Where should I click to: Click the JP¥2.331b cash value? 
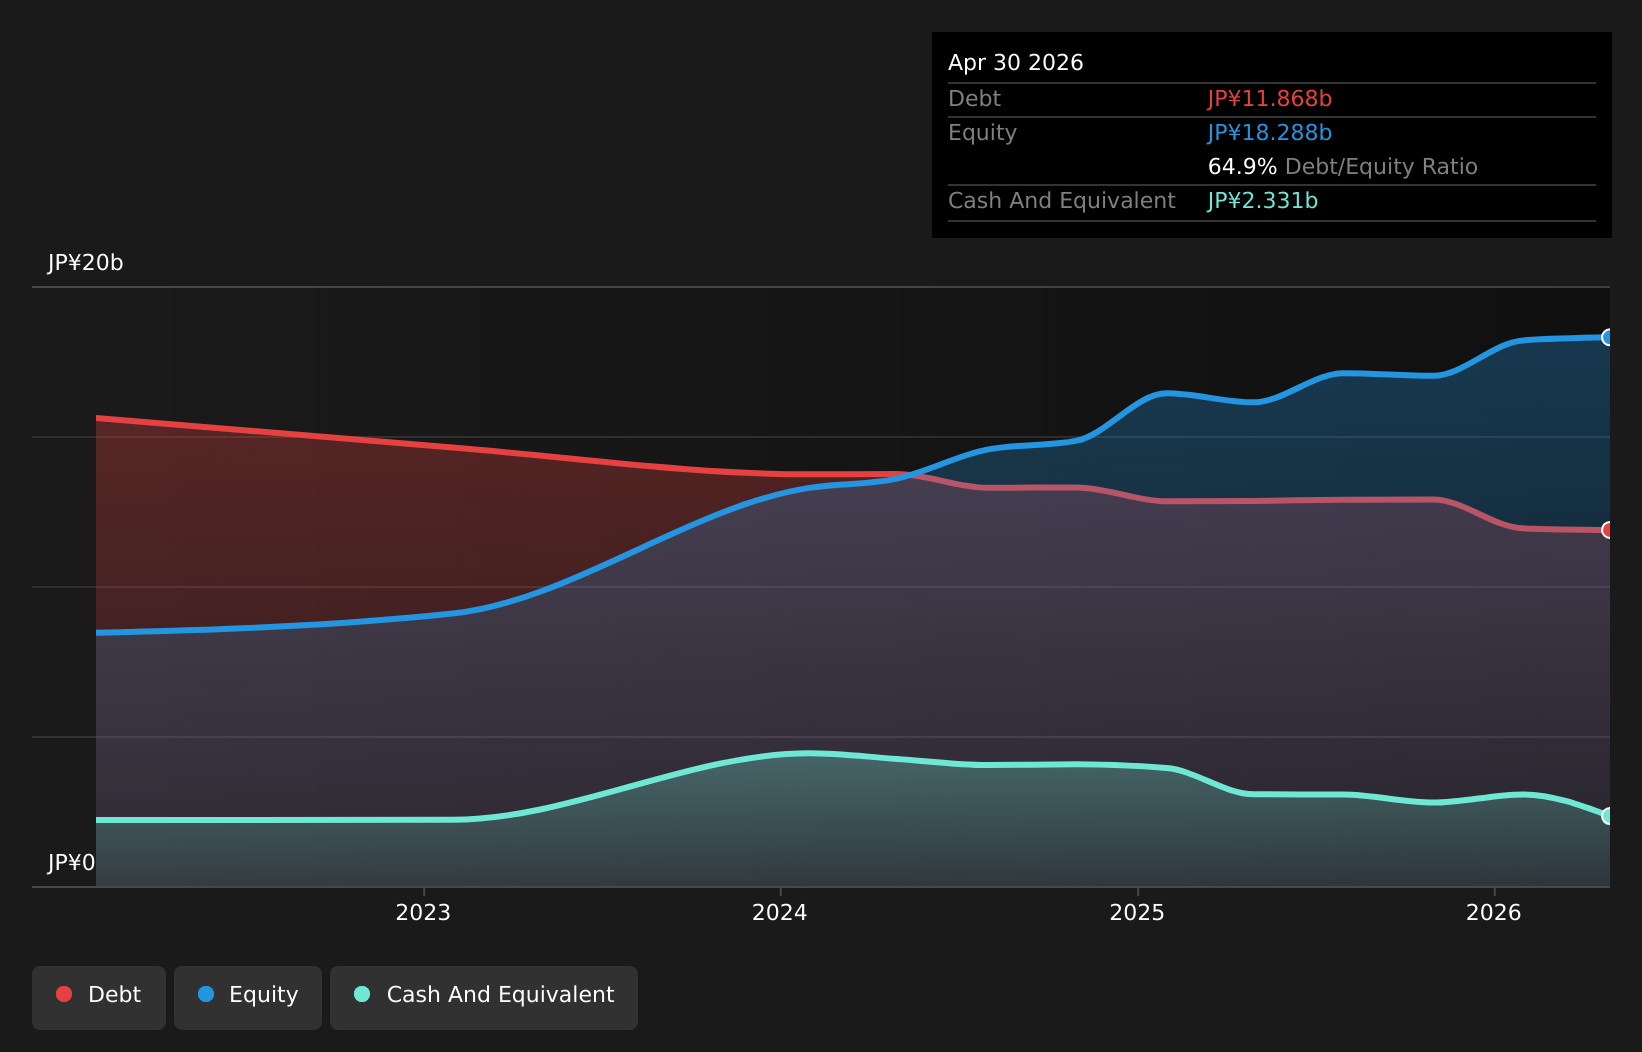point(1263,201)
